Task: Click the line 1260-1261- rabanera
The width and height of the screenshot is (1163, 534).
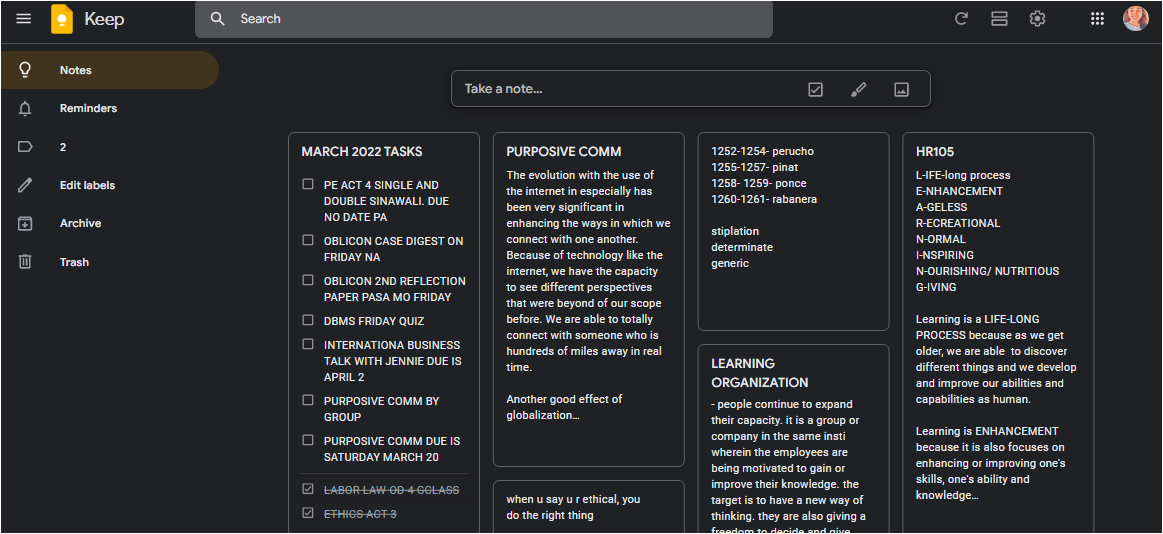Action: pos(763,199)
